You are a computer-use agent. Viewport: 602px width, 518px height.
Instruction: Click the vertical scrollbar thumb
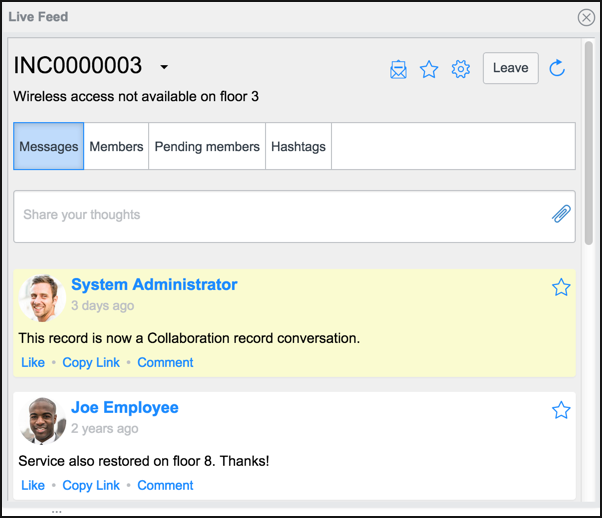(588, 143)
